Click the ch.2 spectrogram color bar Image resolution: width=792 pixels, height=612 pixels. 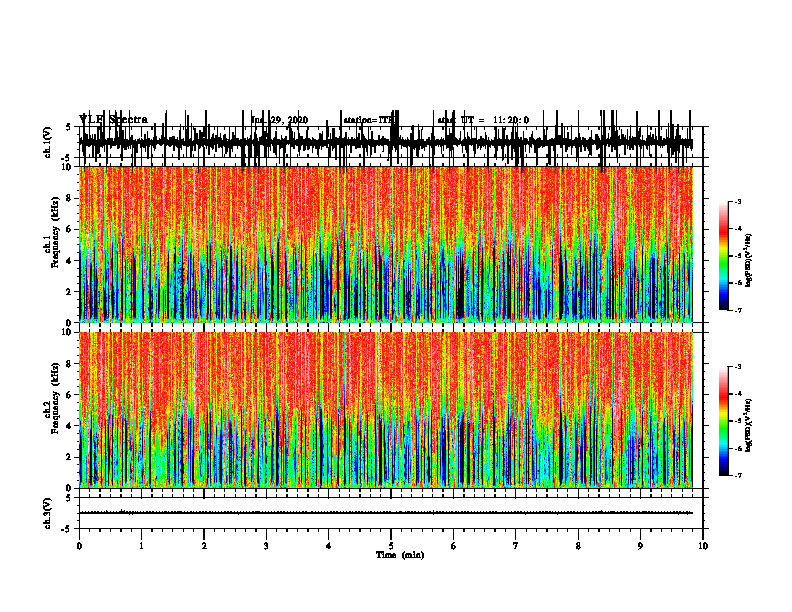tap(724, 421)
